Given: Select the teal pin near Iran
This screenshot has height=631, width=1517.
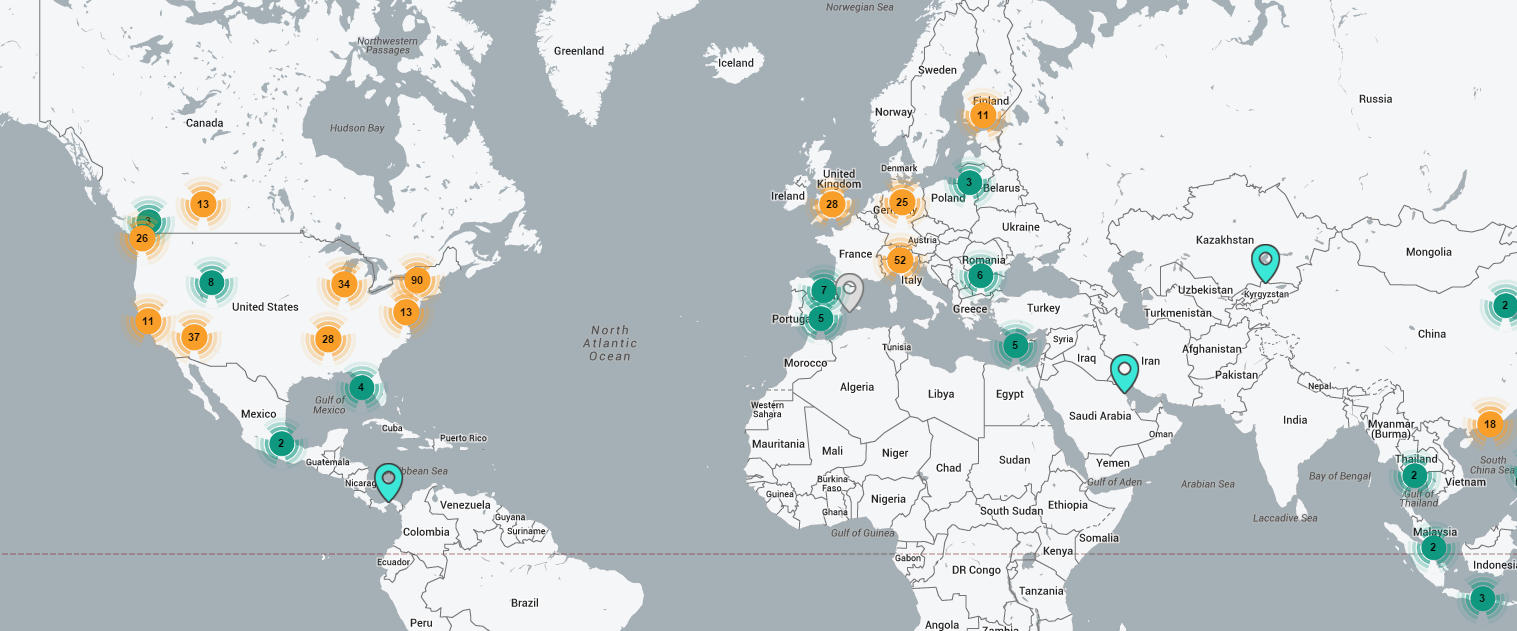Looking at the screenshot, I should pos(1125,373).
